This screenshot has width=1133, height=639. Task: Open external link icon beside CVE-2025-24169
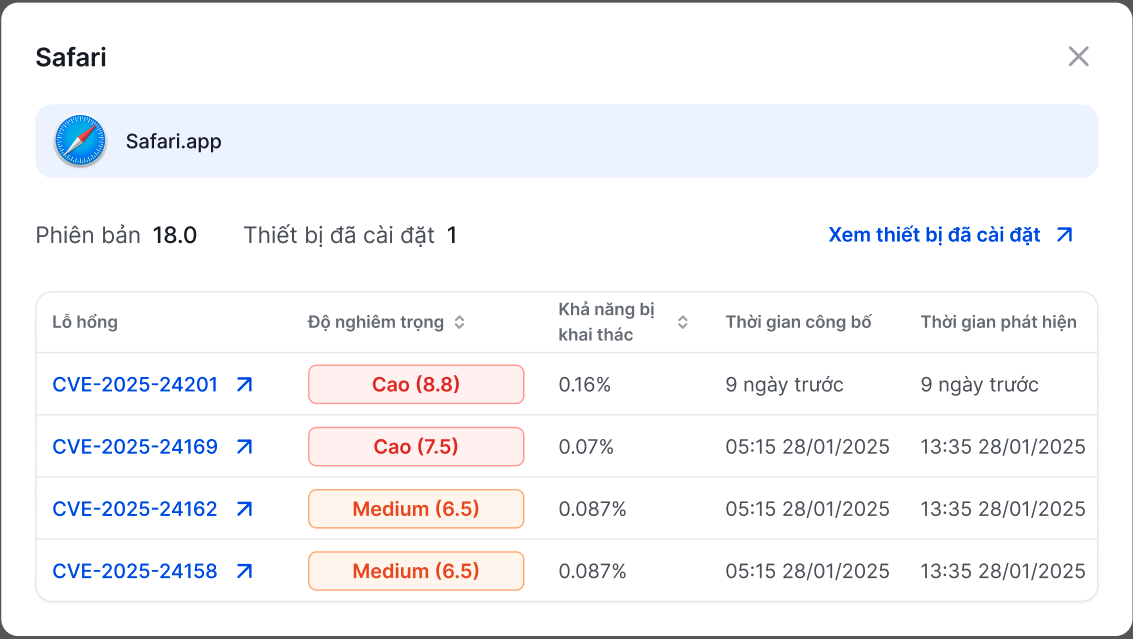coord(244,447)
